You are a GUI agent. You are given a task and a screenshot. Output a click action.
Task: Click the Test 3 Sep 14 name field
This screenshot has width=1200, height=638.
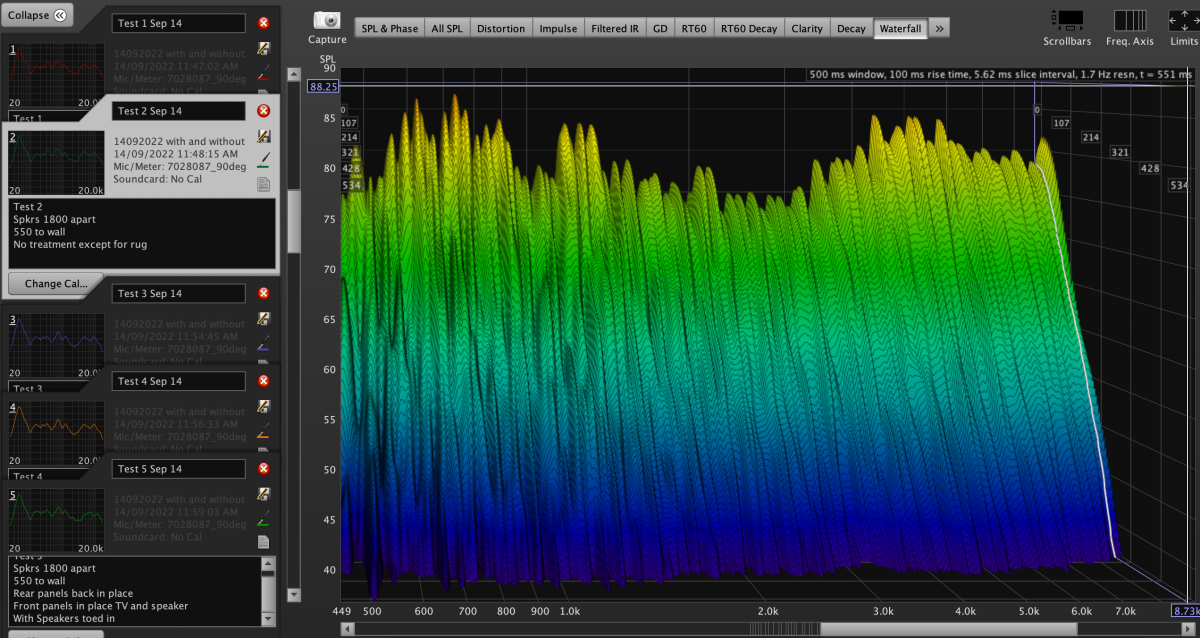178,293
